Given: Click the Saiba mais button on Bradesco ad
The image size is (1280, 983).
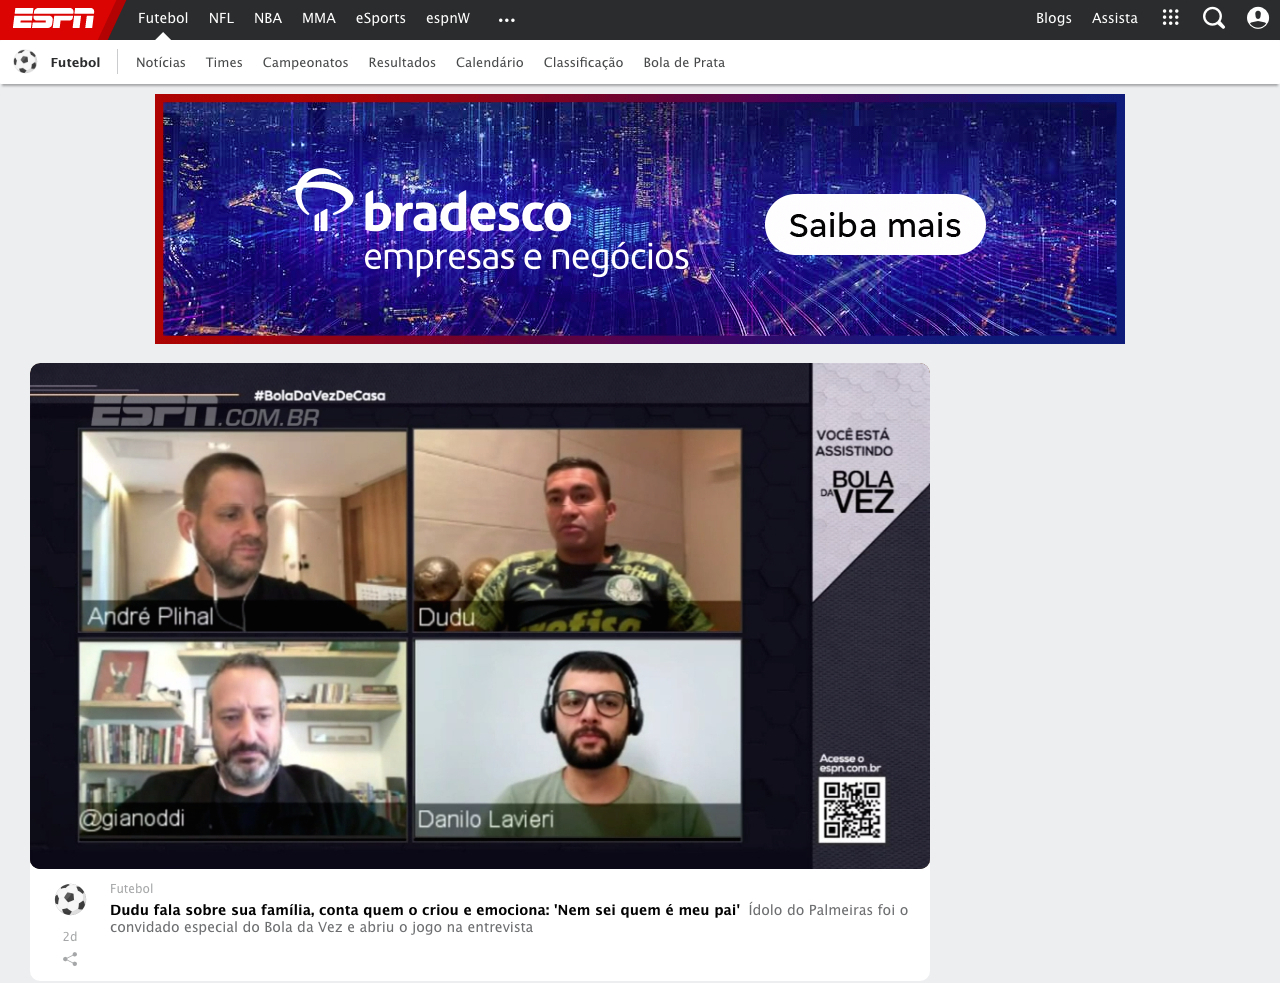Looking at the screenshot, I should [x=875, y=225].
